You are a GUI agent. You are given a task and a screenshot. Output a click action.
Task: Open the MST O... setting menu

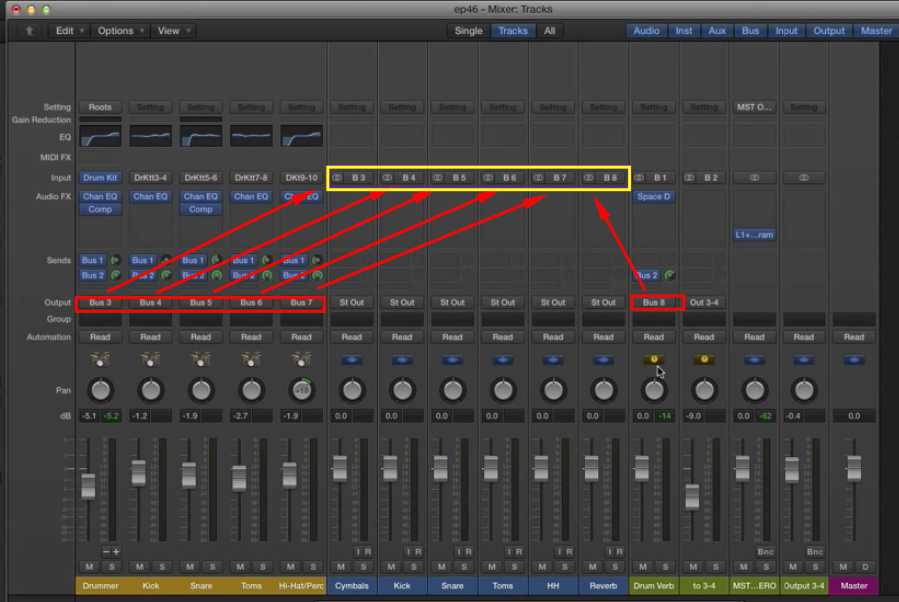click(754, 107)
